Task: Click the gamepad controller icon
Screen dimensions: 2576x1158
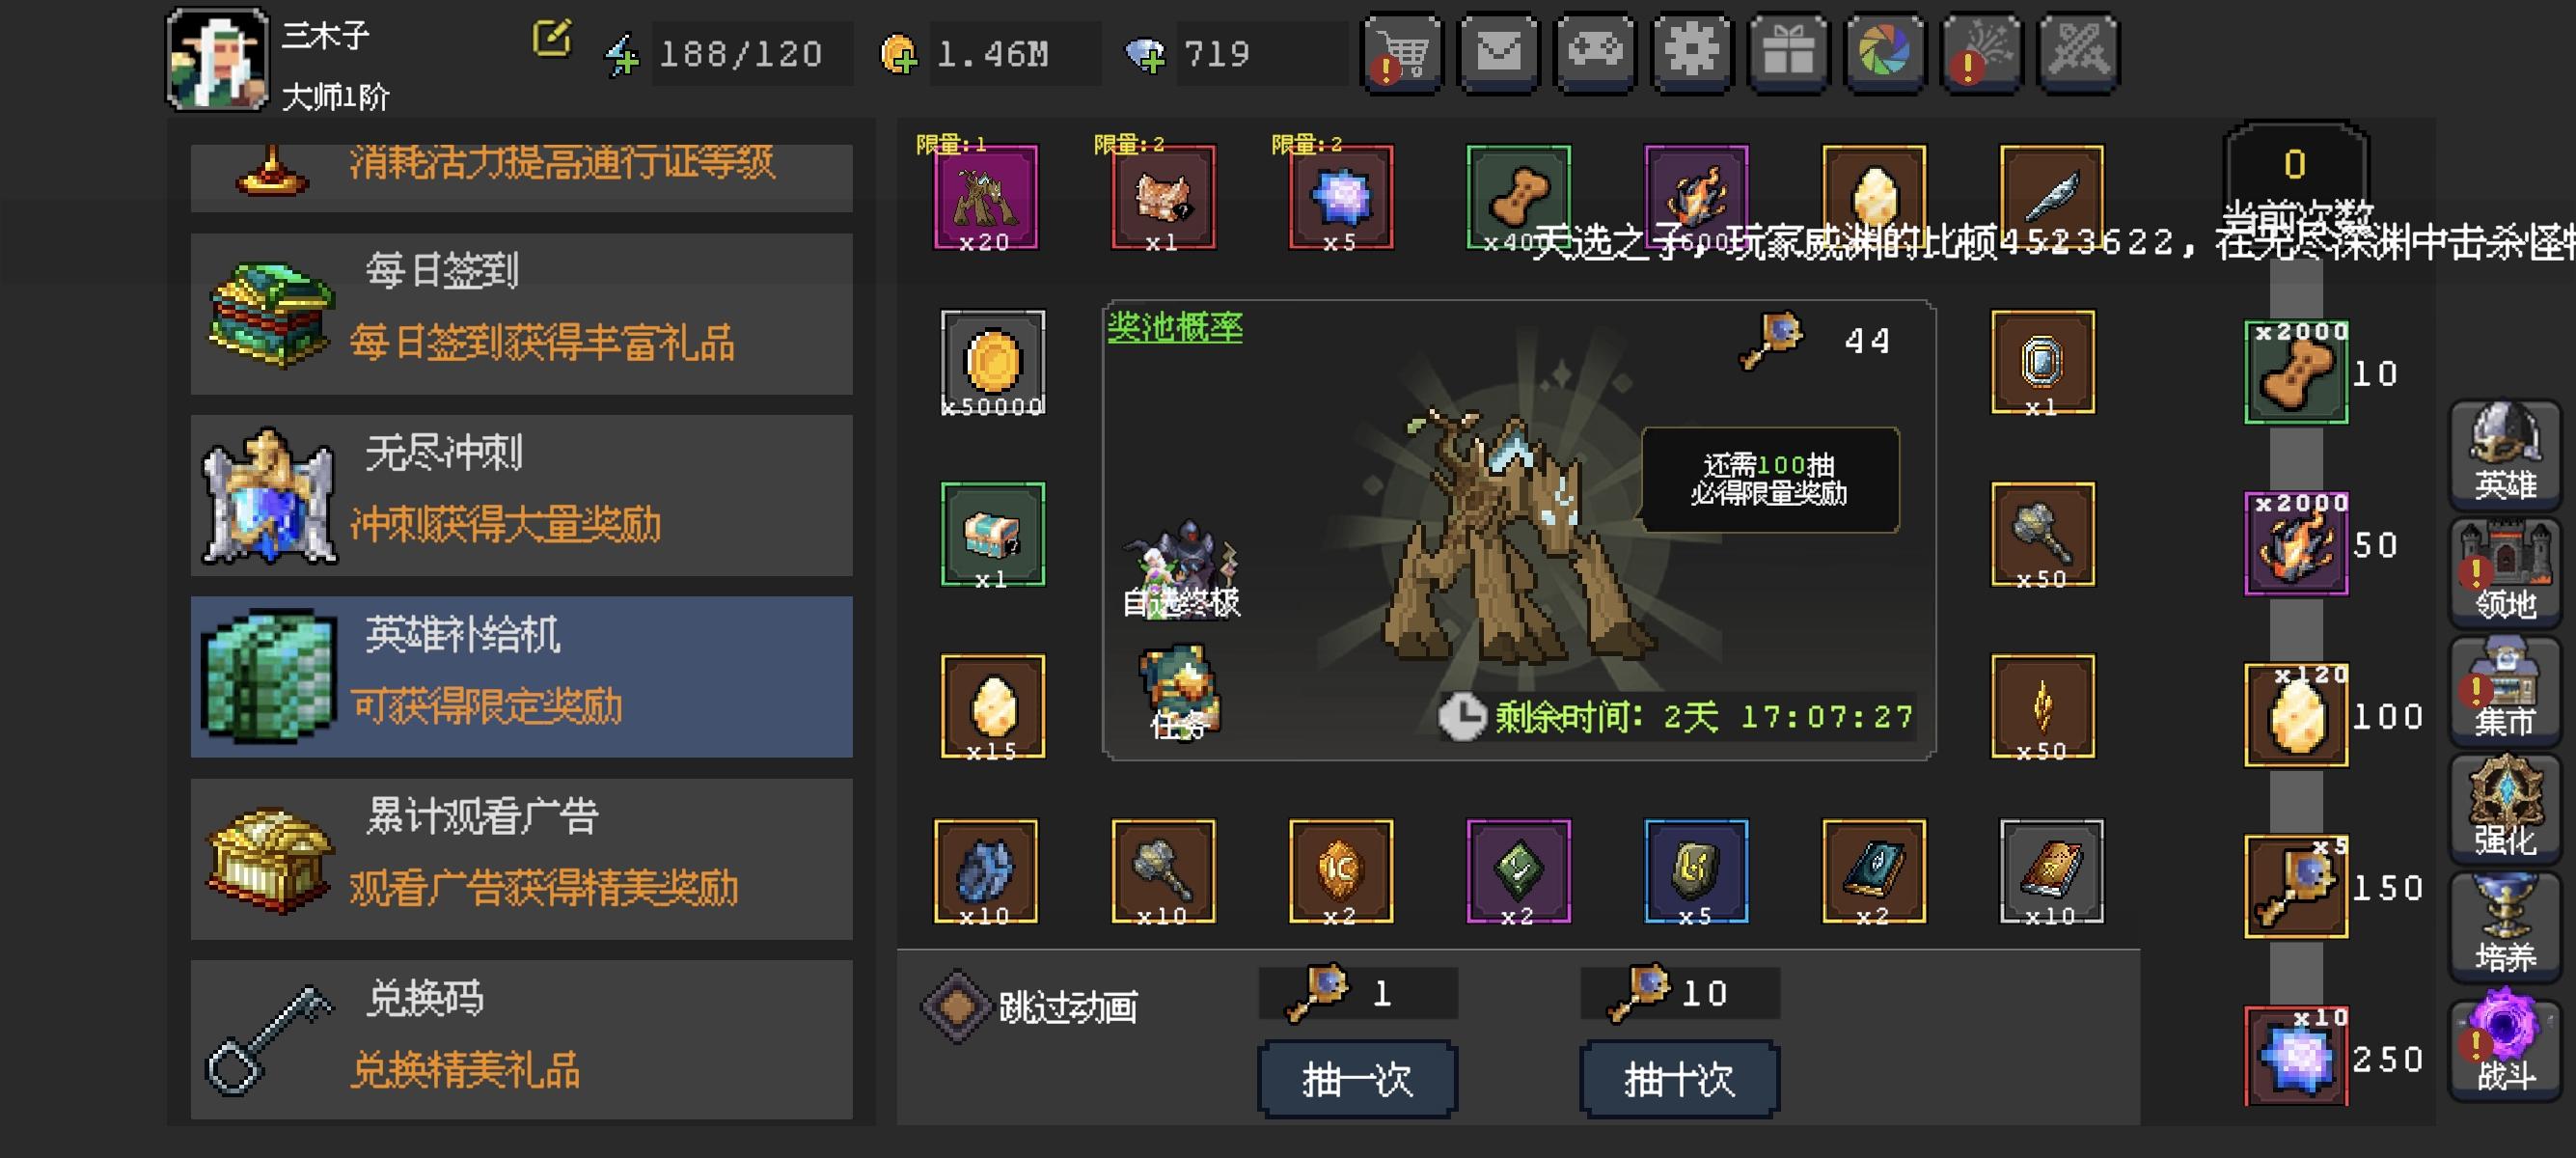Action: click(1595, 53)
